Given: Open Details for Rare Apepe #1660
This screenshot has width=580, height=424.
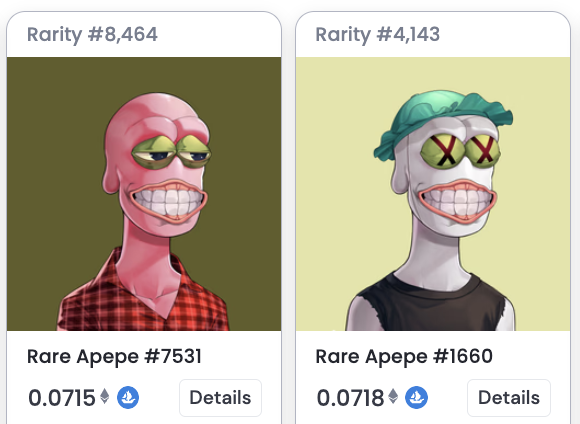Looking at the screenshot, I should pos(509,398).
